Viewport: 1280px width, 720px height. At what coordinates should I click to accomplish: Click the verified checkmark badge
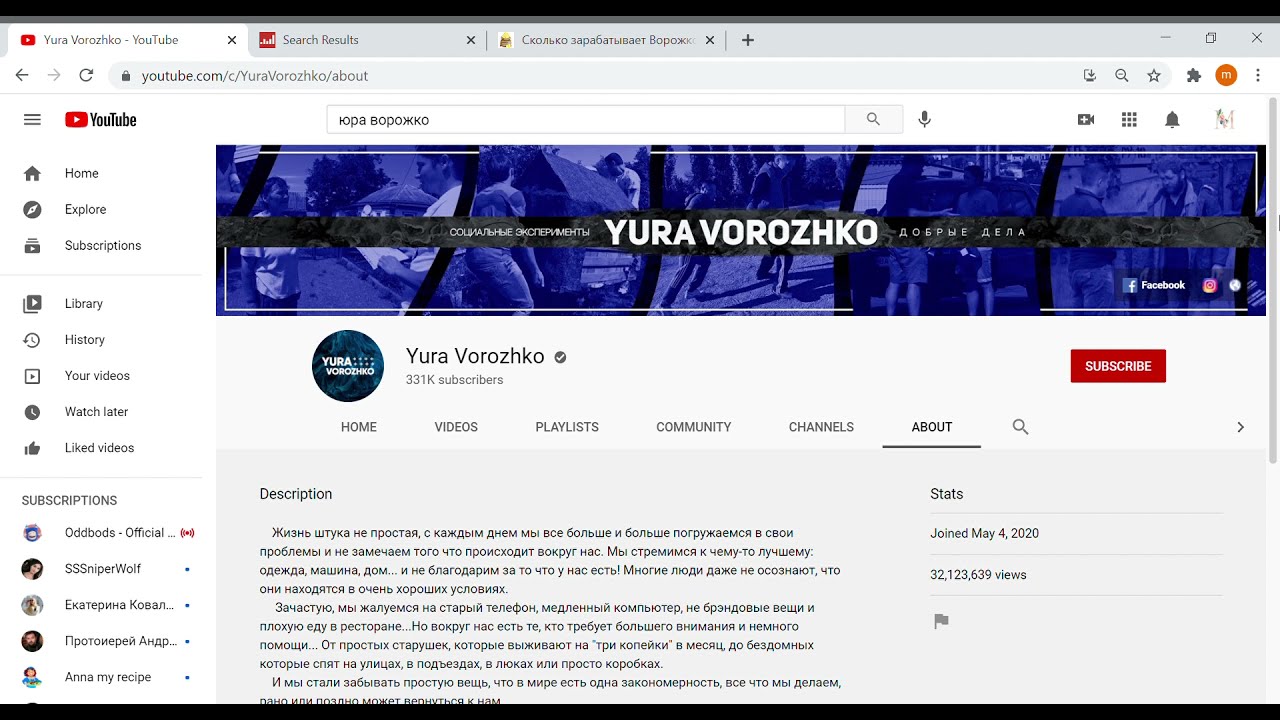coord(560,357)
